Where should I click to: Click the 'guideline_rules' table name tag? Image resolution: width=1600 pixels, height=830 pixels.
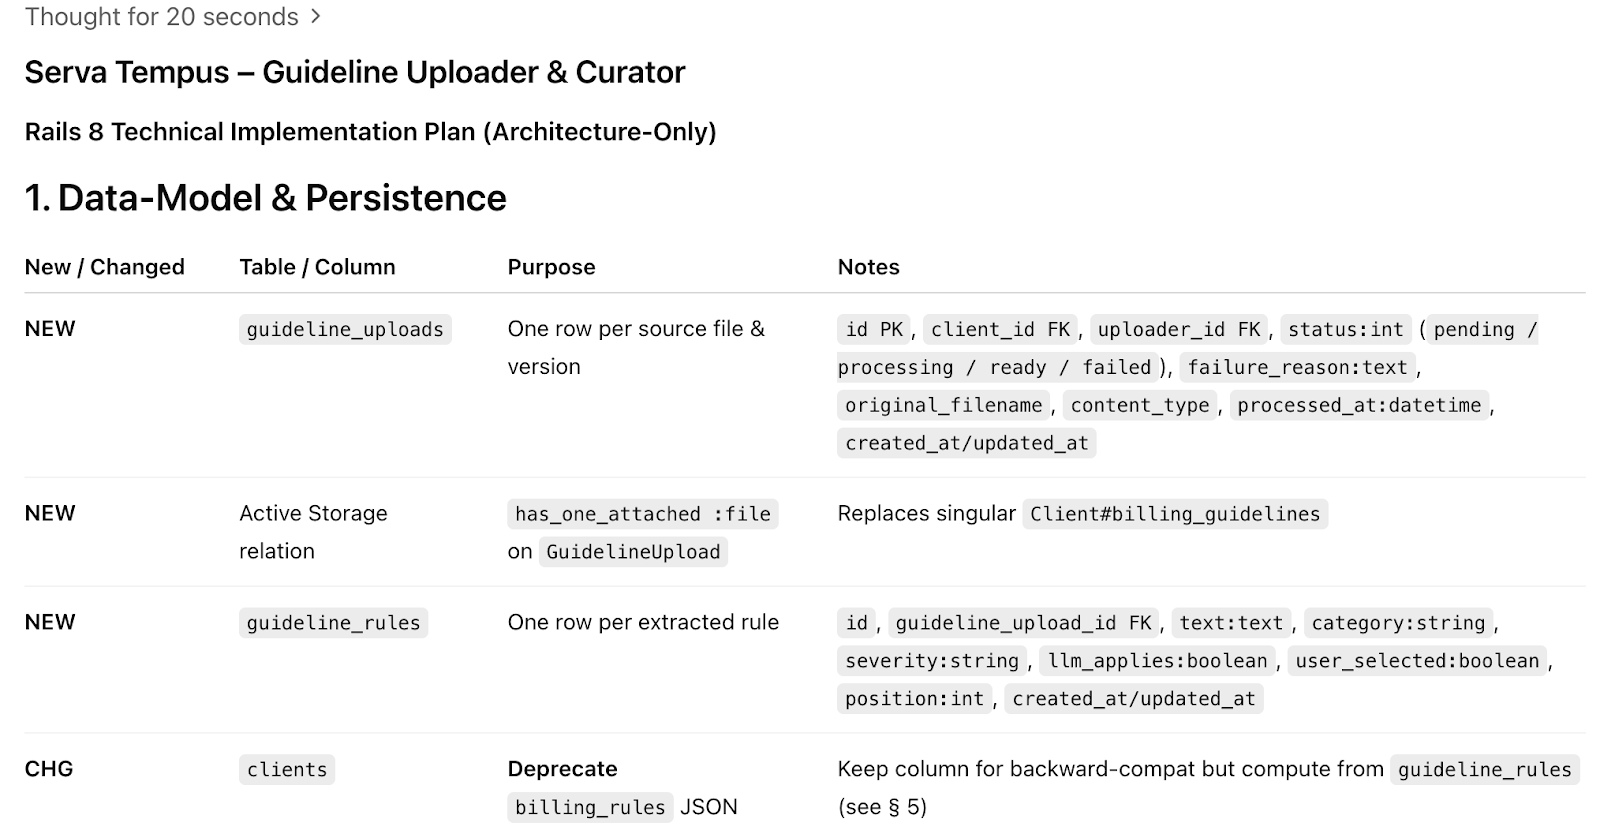pyautogui.click(x=333, y=622)
